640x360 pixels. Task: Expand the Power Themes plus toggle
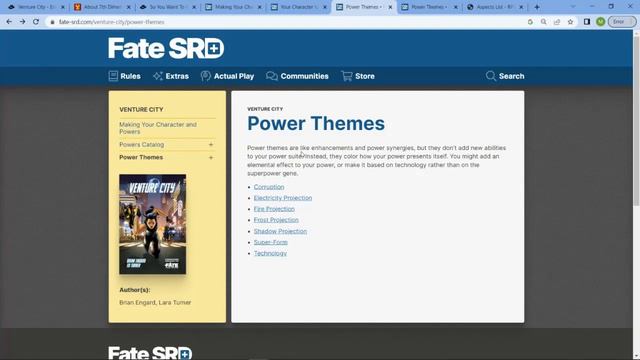(x=211, y=157)
